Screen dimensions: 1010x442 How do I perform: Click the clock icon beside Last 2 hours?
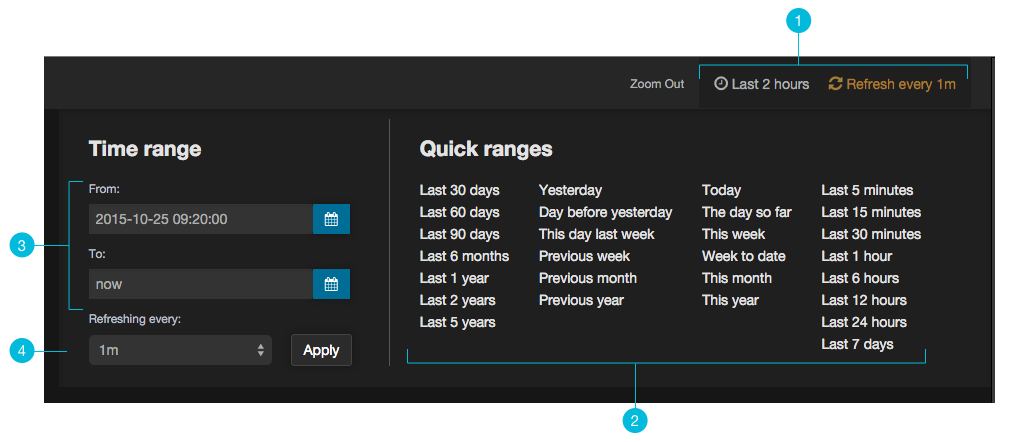[720, 84]
